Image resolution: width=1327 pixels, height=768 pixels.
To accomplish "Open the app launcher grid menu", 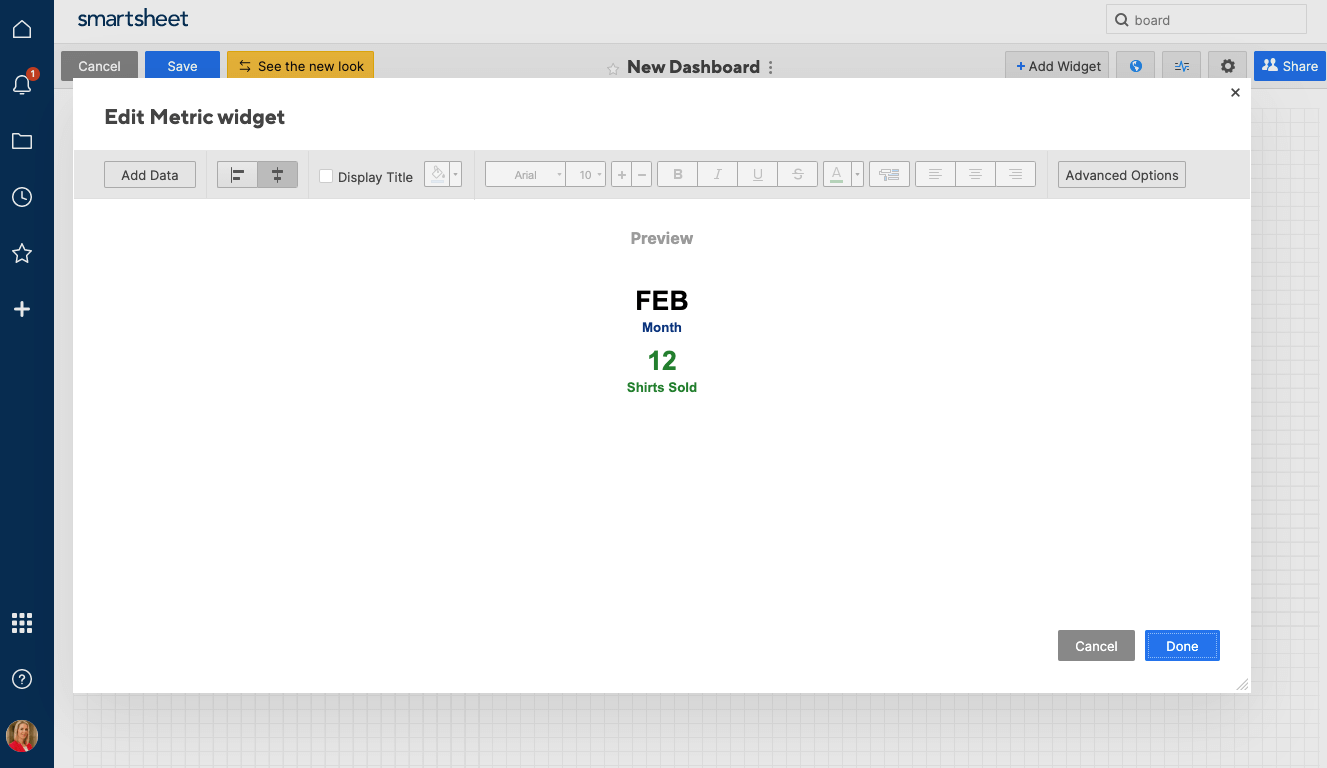I will coord(22,623).
